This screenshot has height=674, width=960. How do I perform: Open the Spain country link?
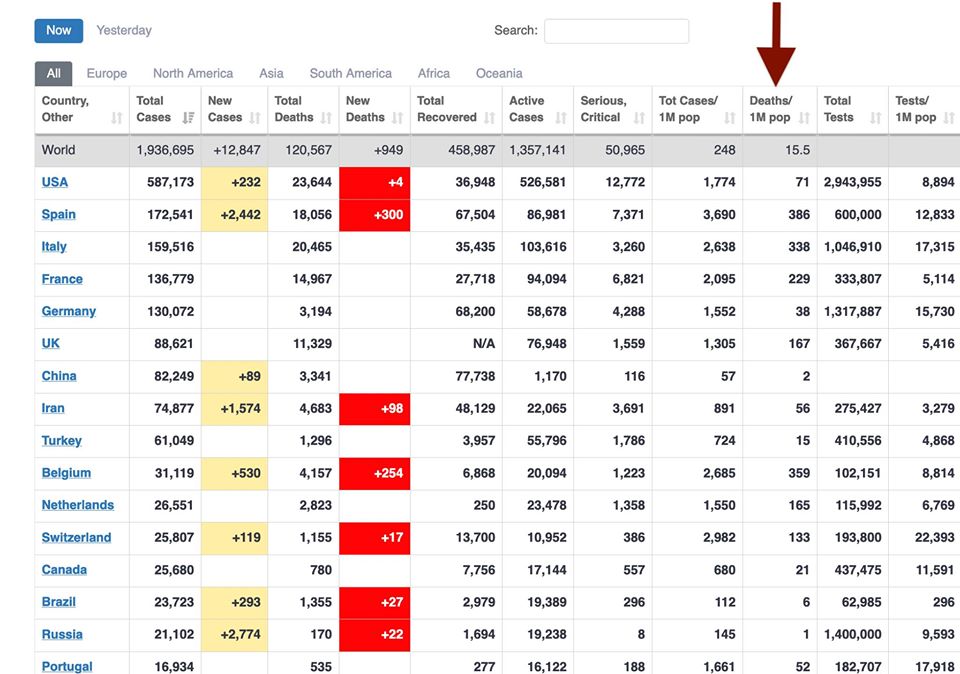[59, 214]
